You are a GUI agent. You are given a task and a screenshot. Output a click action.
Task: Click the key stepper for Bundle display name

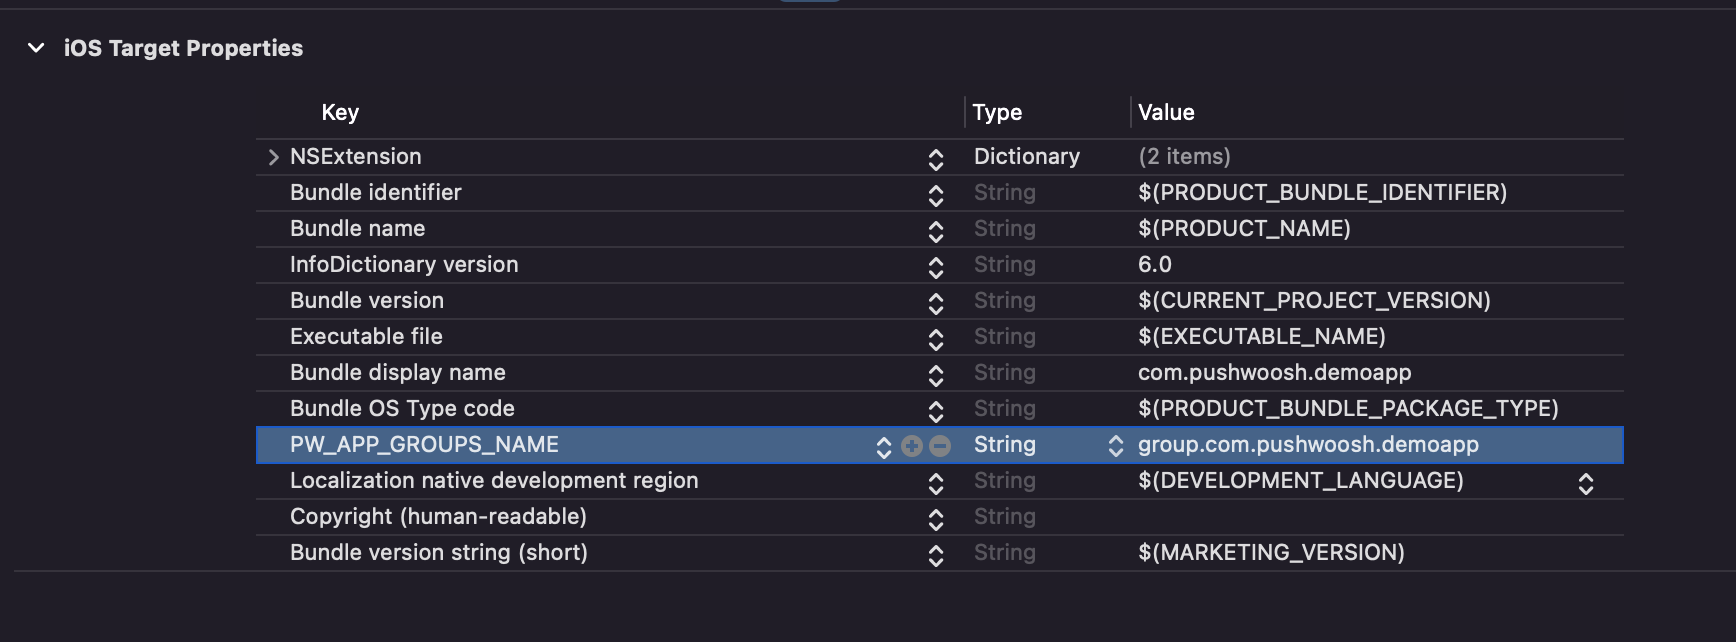[x=935, y=375]
